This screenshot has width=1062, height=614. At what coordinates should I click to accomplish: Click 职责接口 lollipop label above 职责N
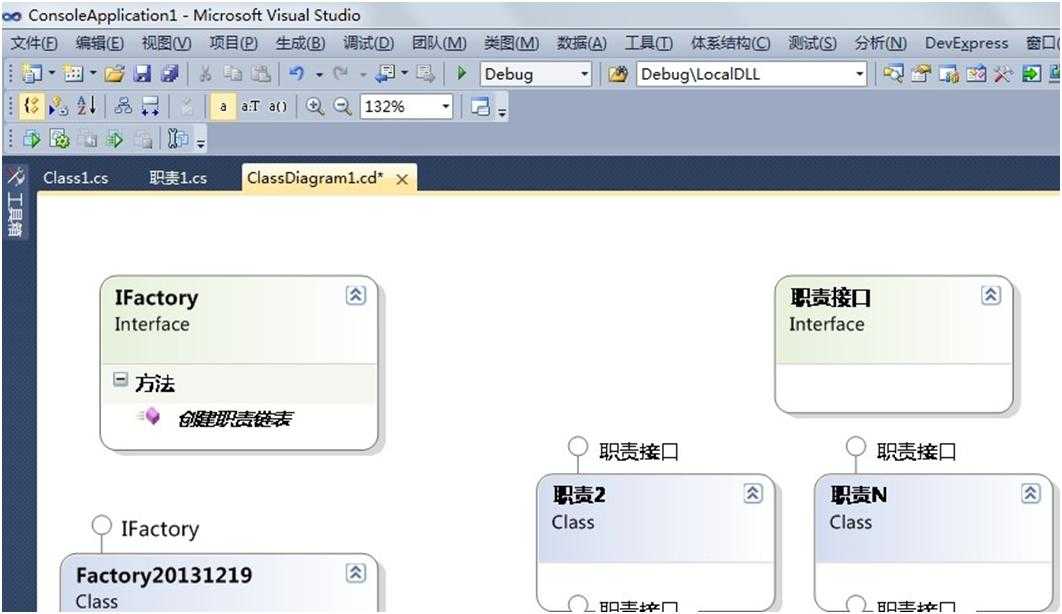[x=916, y=451]
